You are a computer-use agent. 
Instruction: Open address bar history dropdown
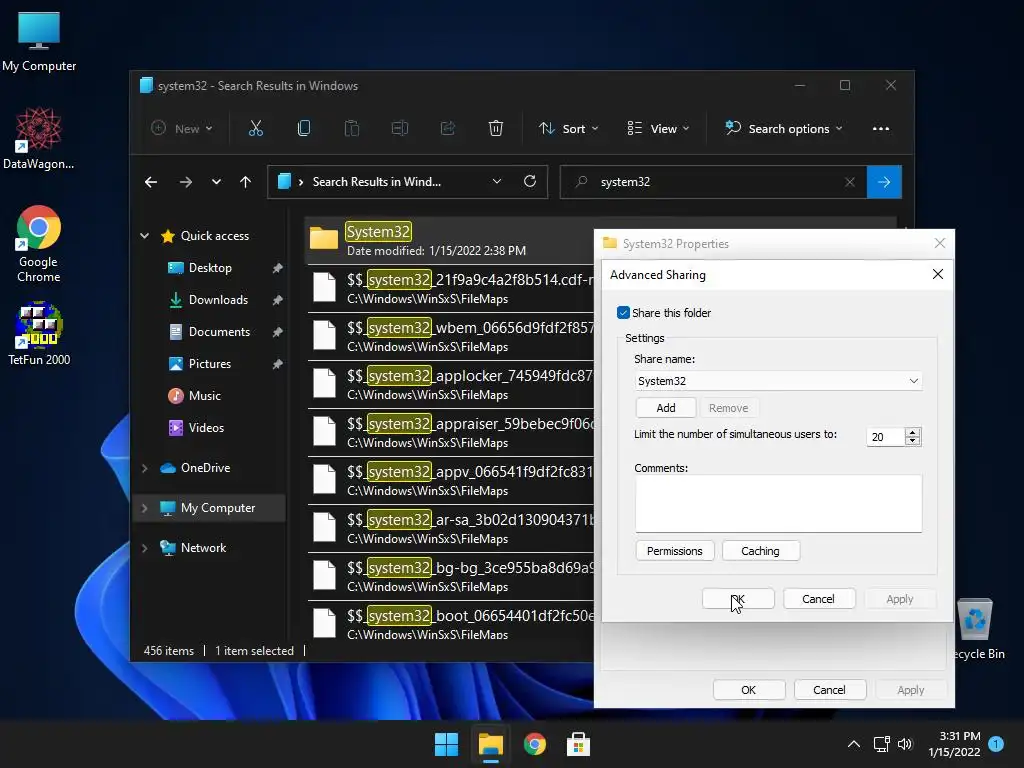click(x=497, y=182)
